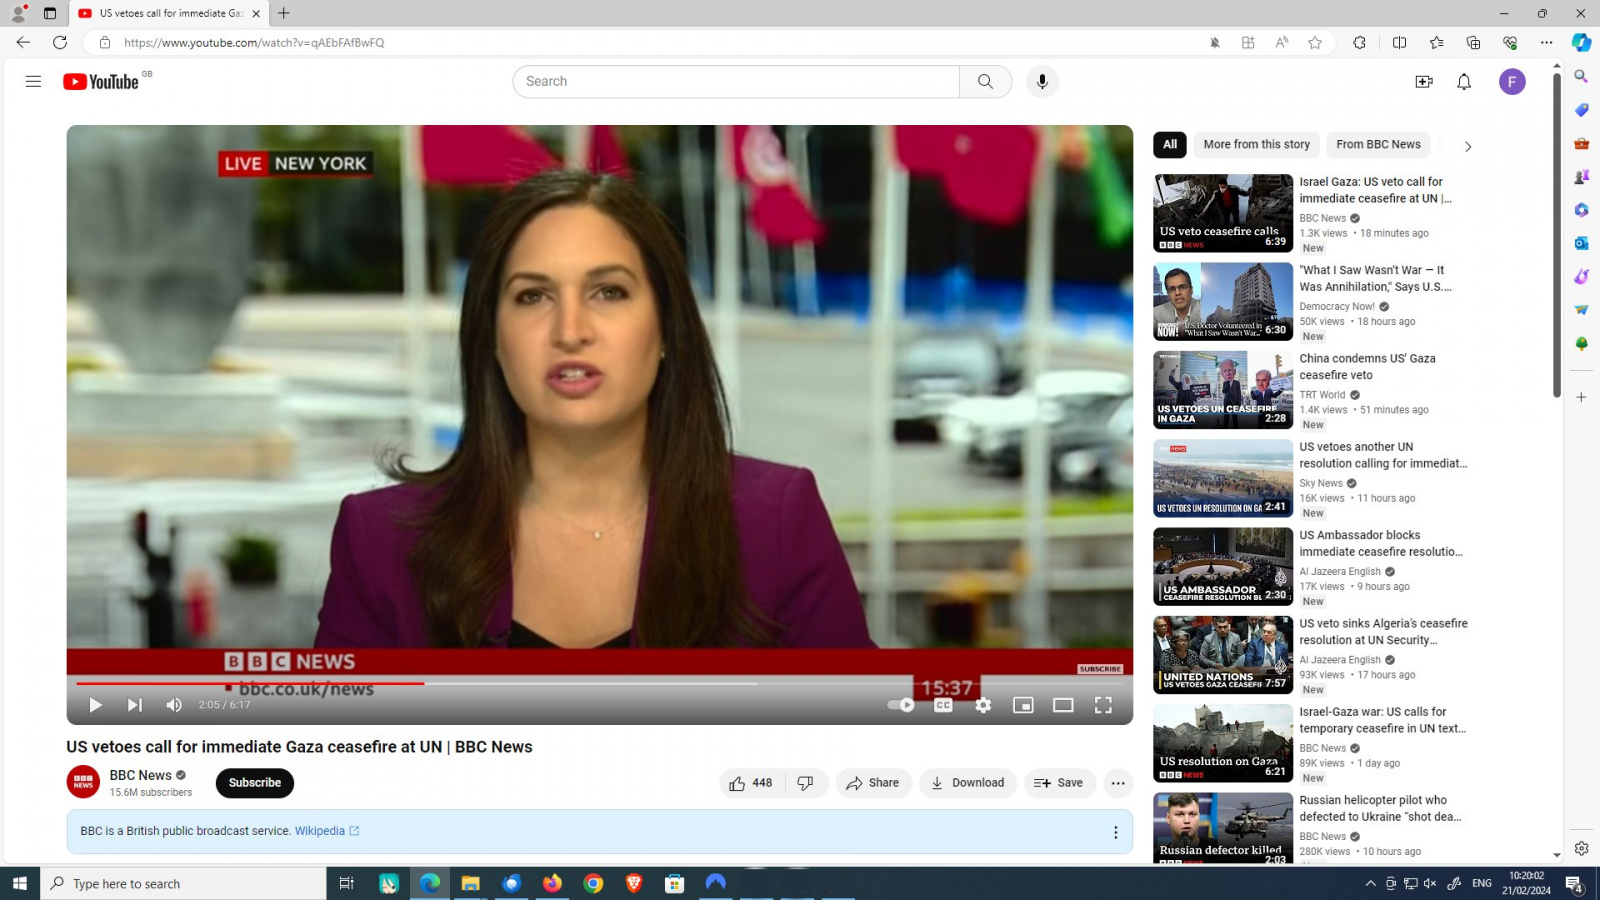This screenshot has height=900, width=1600.
Task: Open the BBC News channel avatar
Action: coord(83,782)
